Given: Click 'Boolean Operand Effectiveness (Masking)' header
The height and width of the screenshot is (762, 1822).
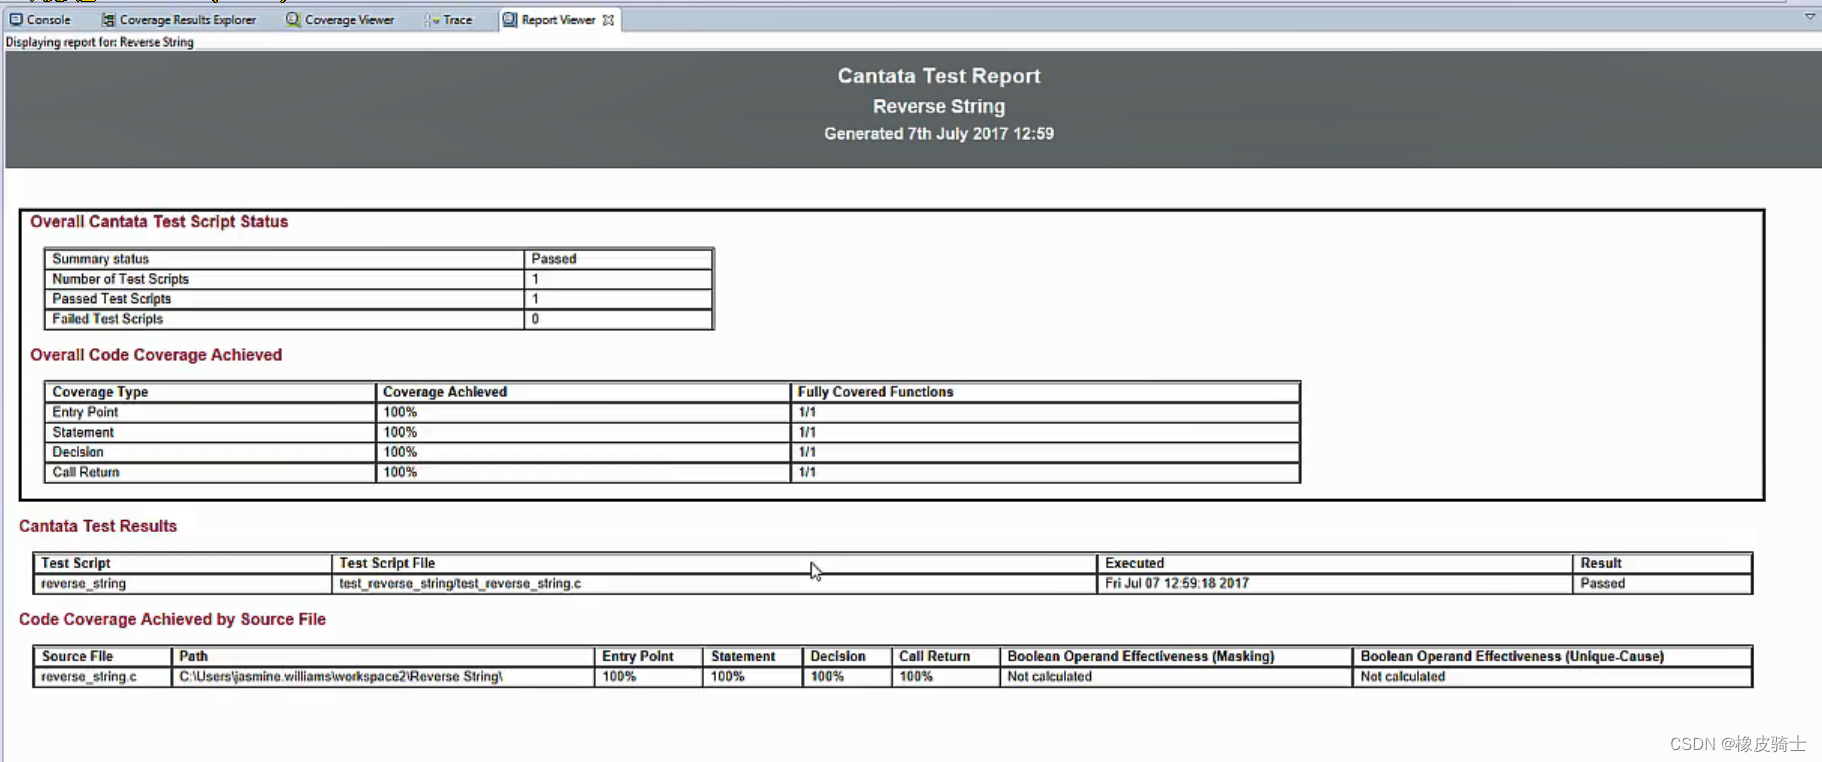Looking at the screenshot, I should tap(1175, 656).
